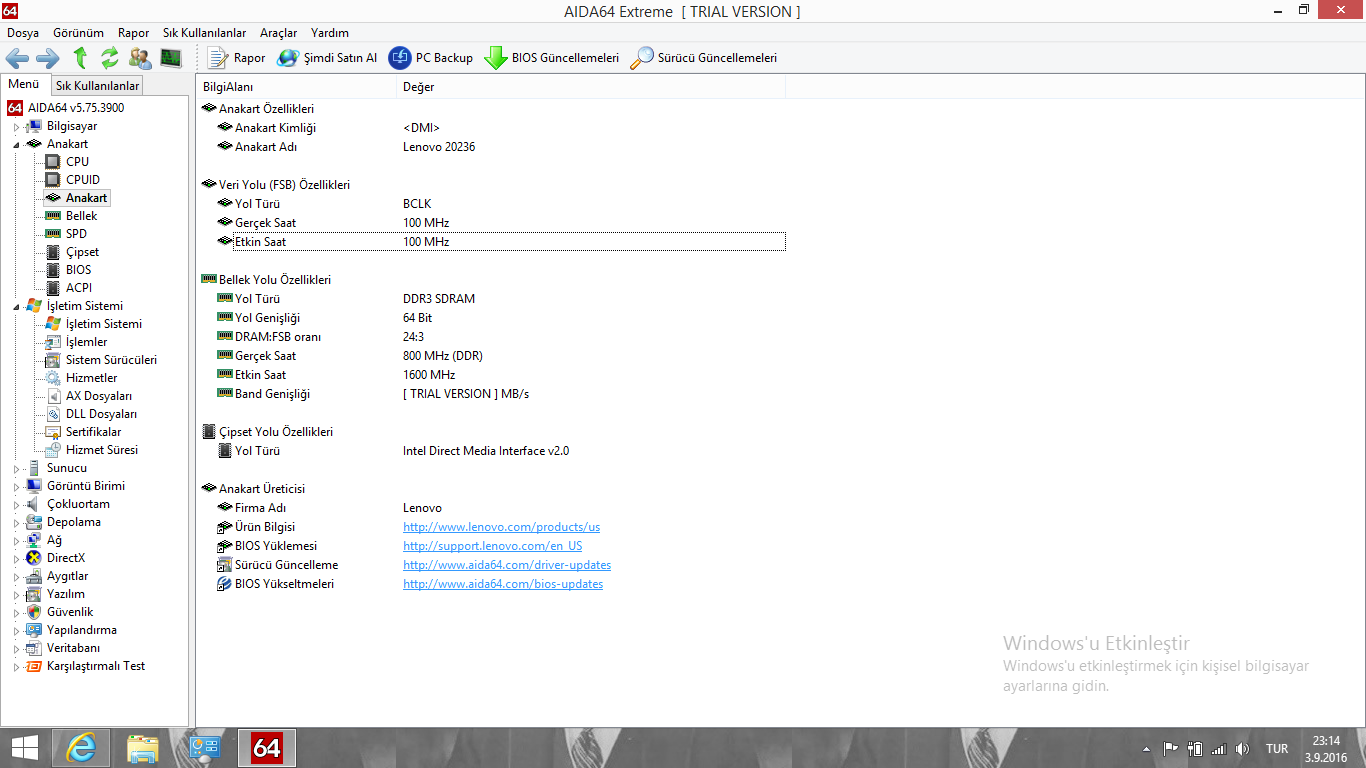Open the lenovo.com/products/us link
The height and width of the screenshot is (768, 1366).
501,527
